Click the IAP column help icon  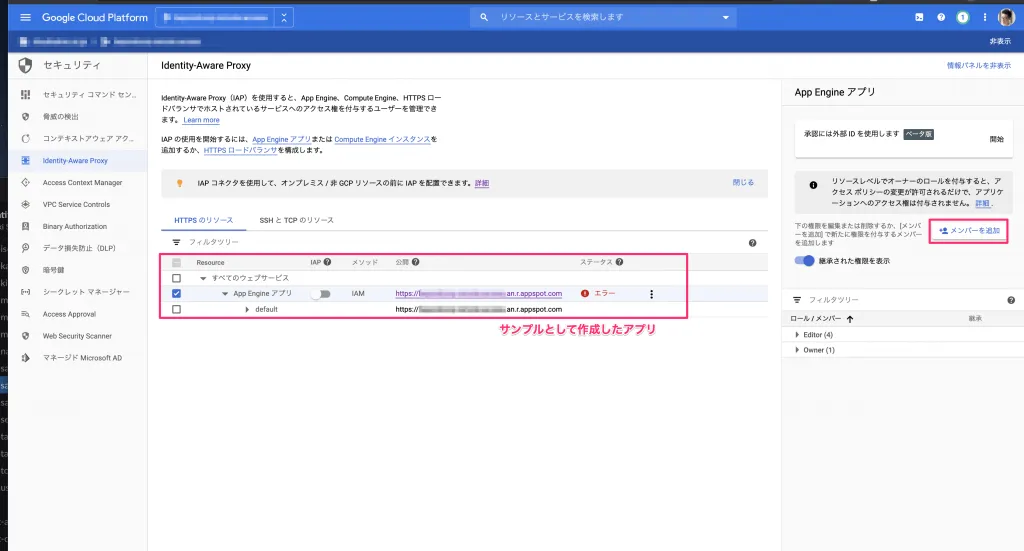click(x=327, y=262)
